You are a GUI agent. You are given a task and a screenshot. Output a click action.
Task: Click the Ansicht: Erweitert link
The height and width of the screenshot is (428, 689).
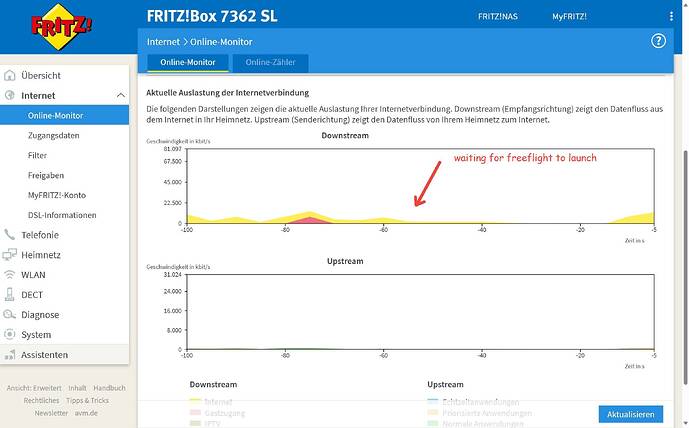click(x=34, y=388)
